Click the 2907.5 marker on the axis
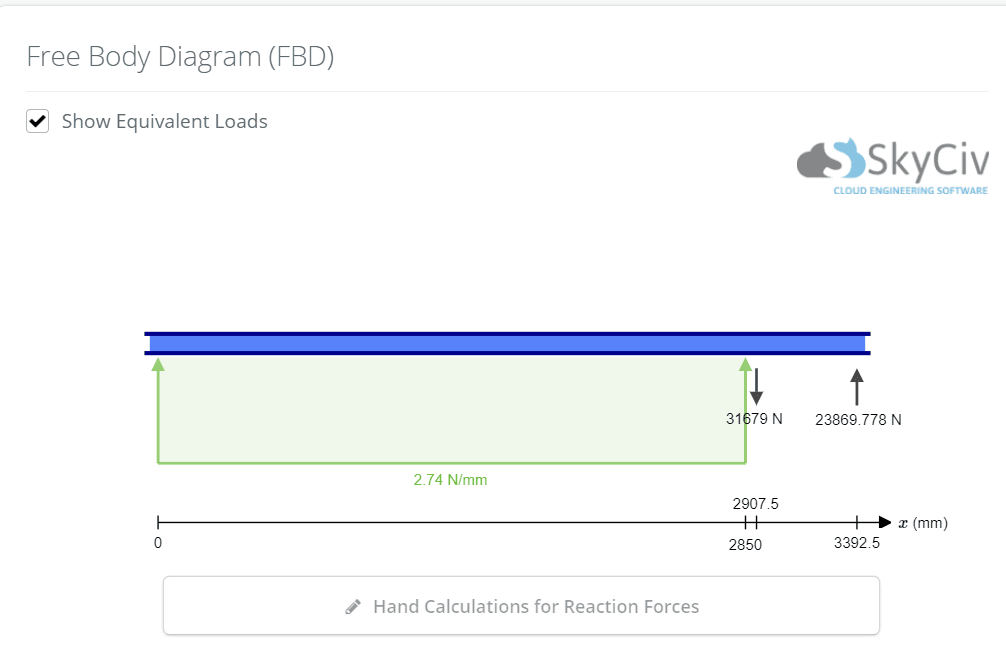Screen dimensions: 1006x659 pyautogui.click(x=756, y=521)
